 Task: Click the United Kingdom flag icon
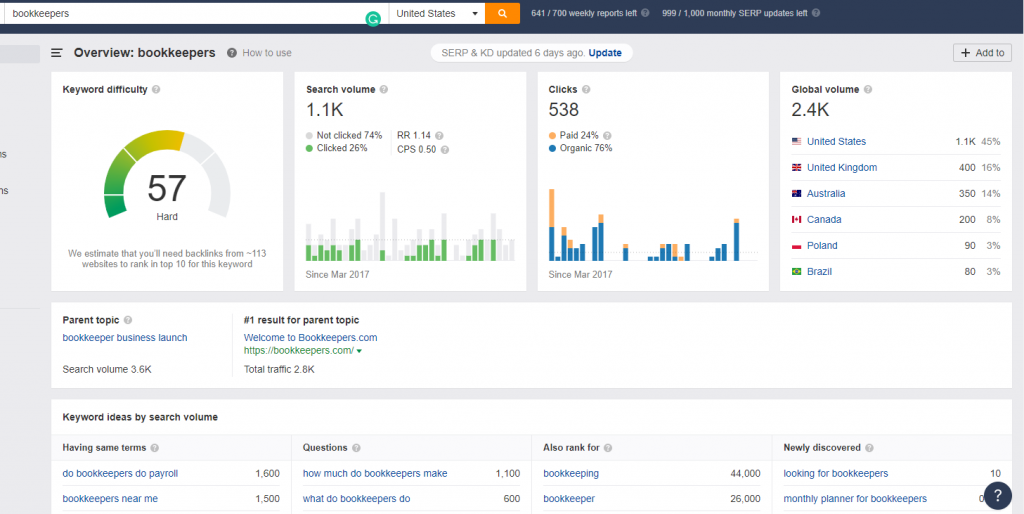click(x=796, y=167)
